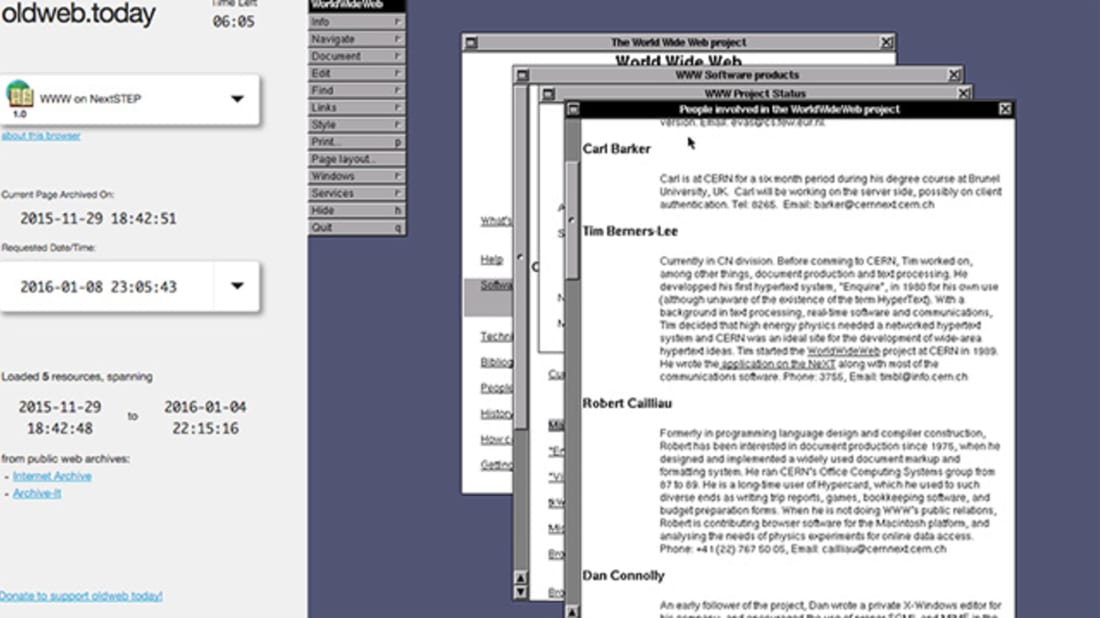Focus the WWW Software products title bar
The image size is (1100, 618).
pos(738,75)
